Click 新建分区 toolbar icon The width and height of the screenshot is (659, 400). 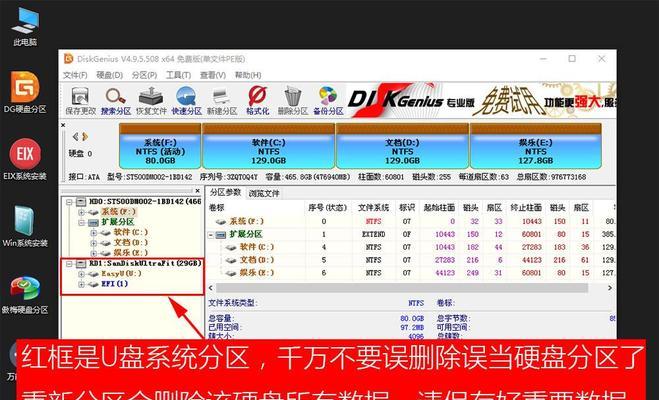click(222, 101)
